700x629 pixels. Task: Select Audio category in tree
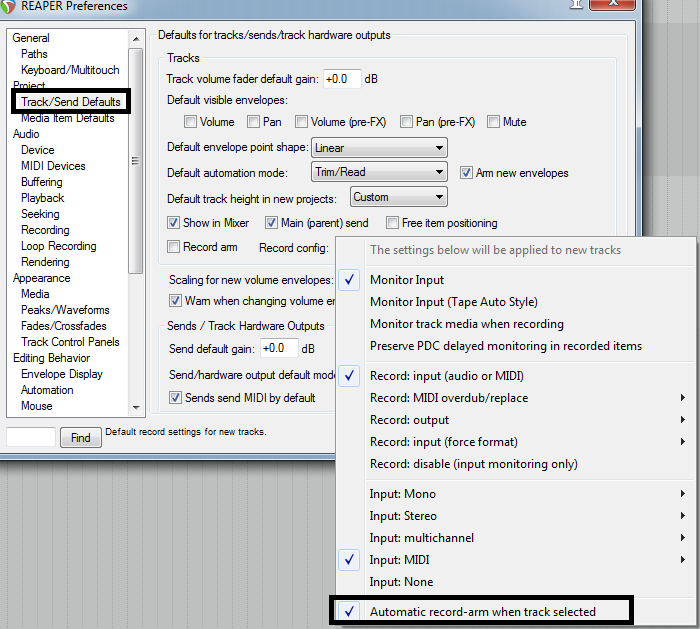coord(26,134)
